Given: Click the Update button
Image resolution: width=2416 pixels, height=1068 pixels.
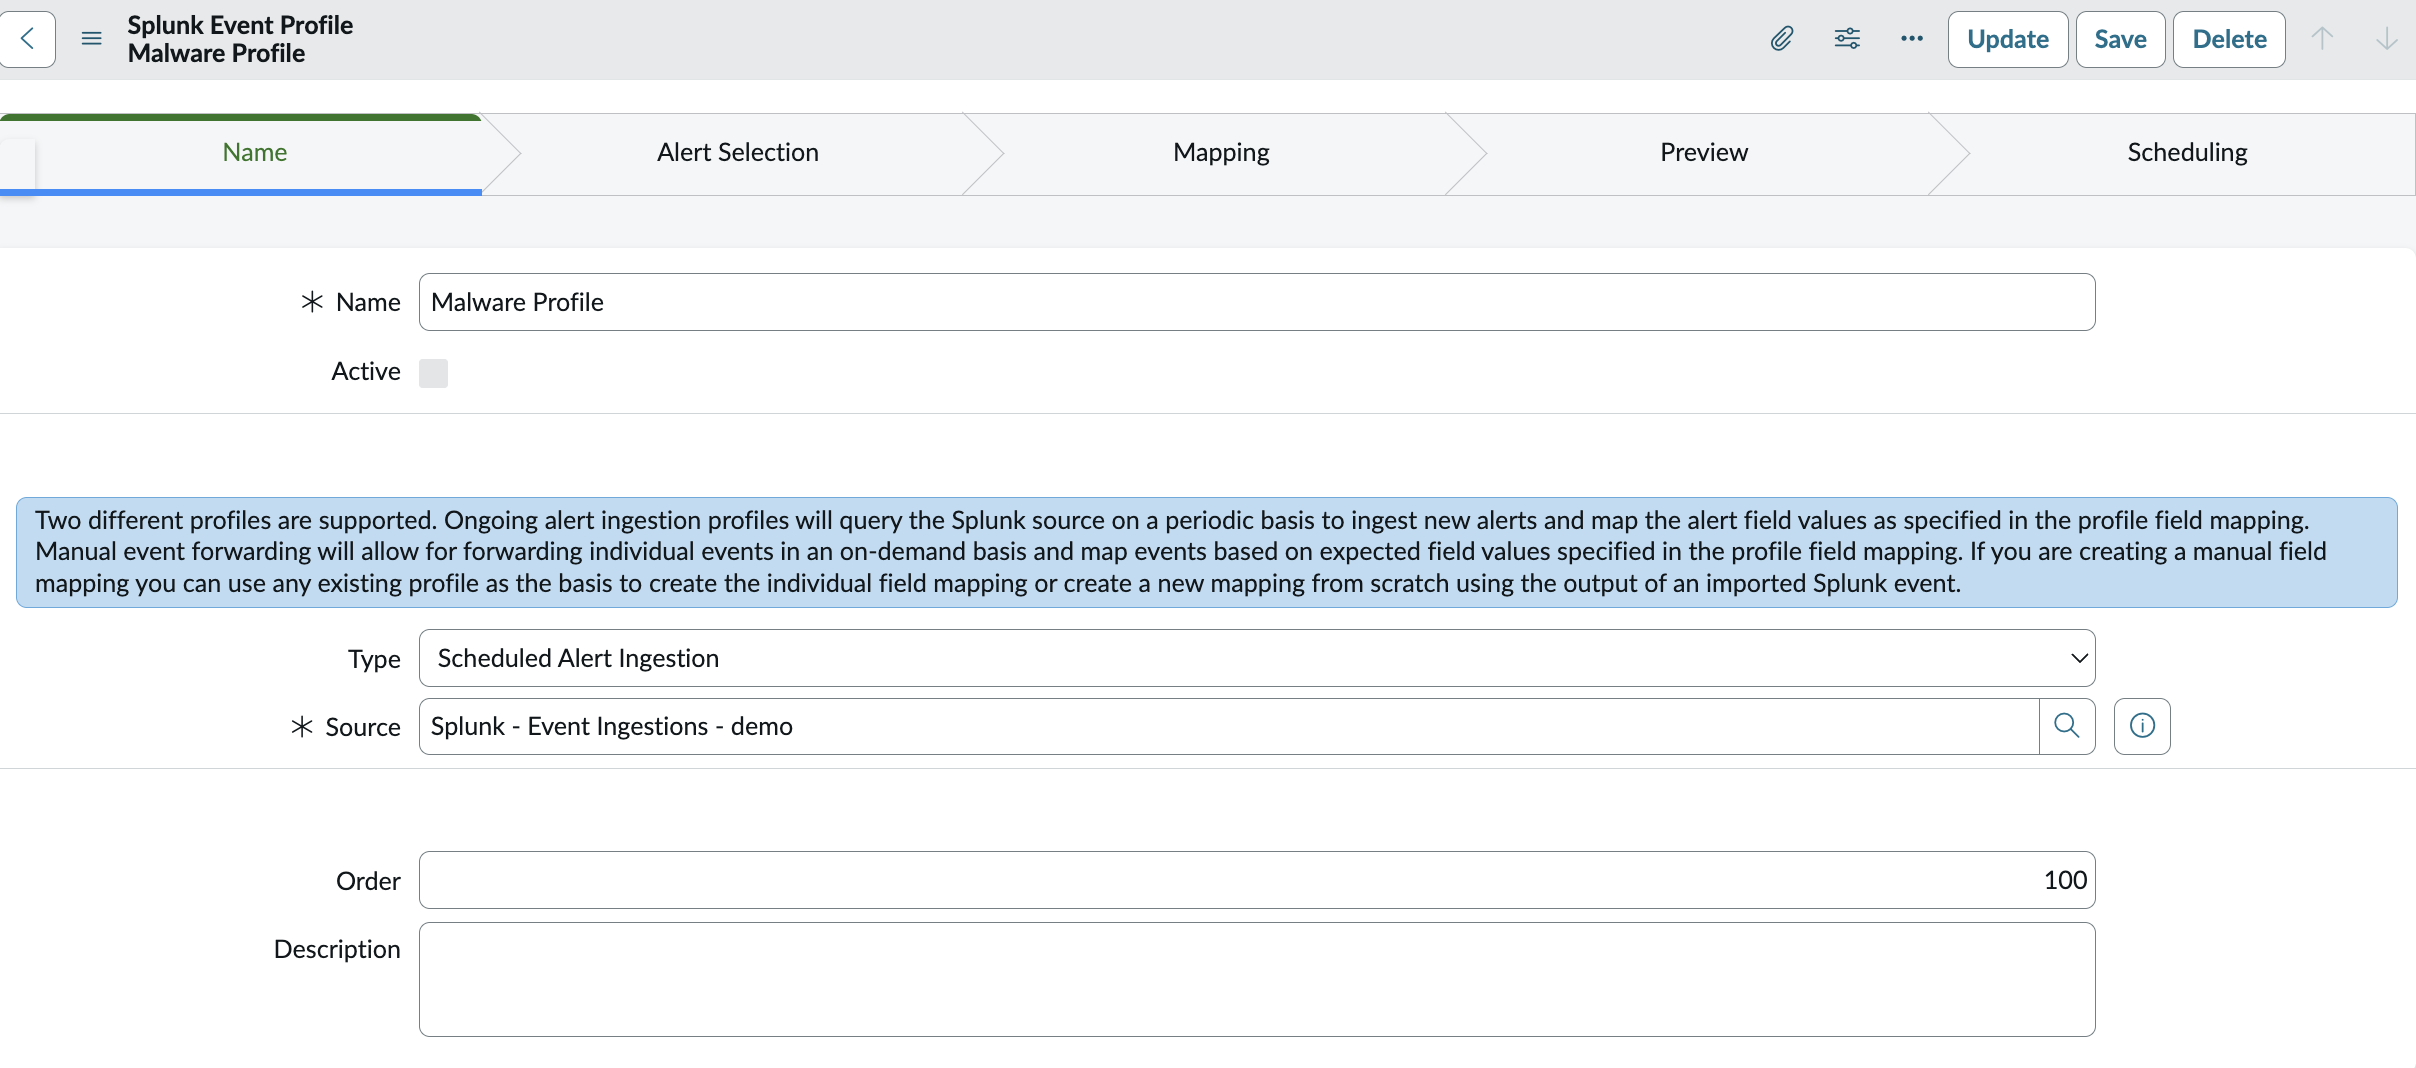Looking at the screenshot, I should 2008,39.
